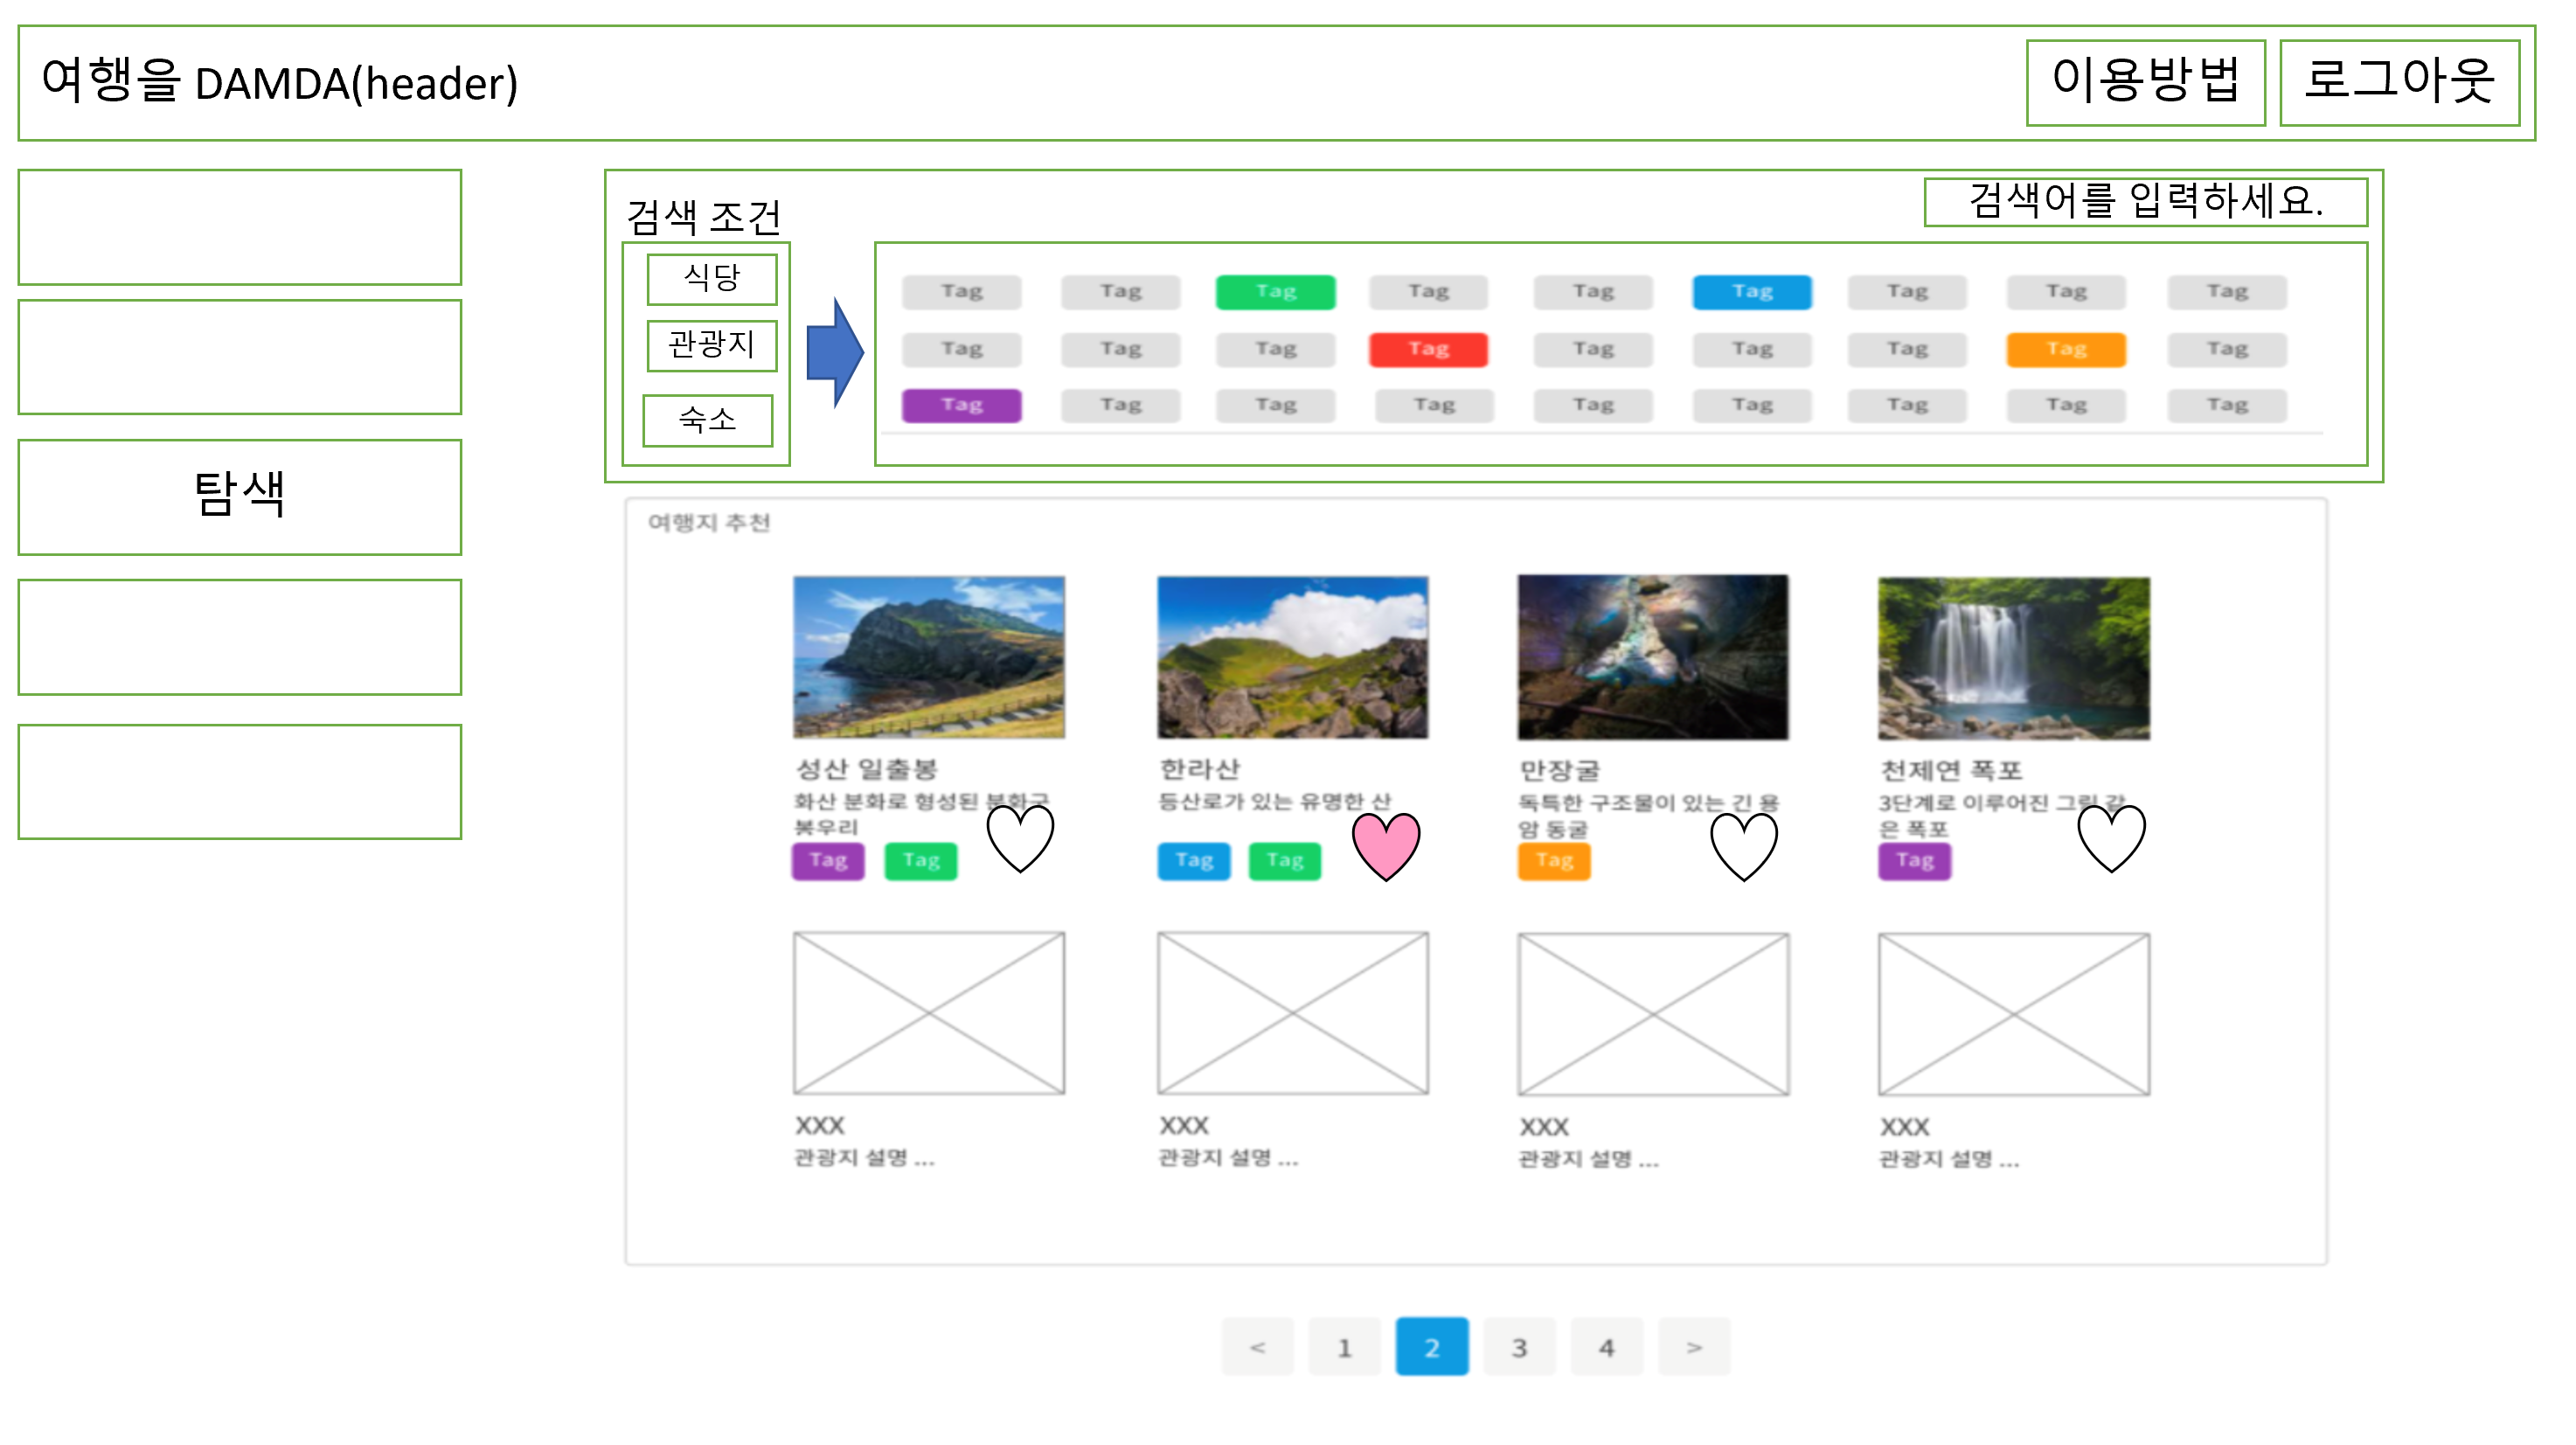
Task: Go to next page arrow
Action: [1693, 1347]
